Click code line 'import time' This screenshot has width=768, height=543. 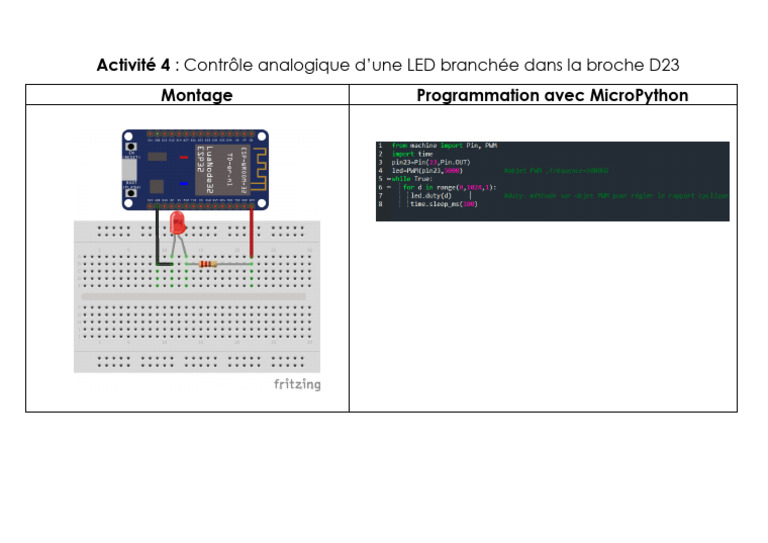(412, 154)
